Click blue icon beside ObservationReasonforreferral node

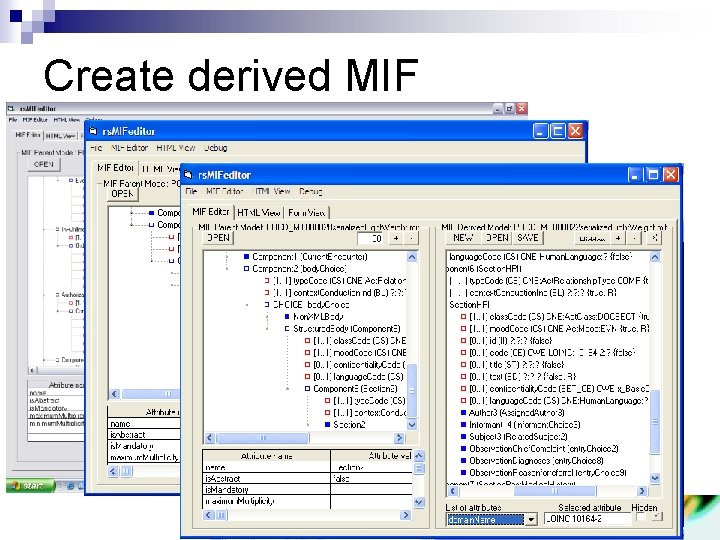point(463,472)
